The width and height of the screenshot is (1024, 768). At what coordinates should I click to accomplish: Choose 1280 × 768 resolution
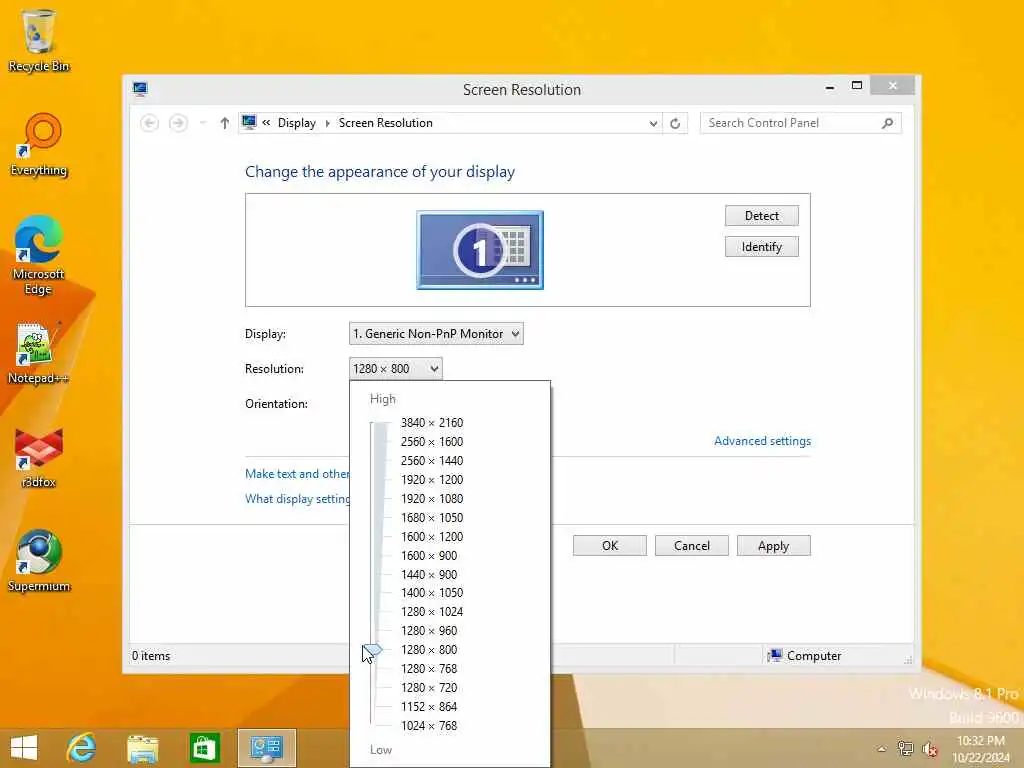429,668
